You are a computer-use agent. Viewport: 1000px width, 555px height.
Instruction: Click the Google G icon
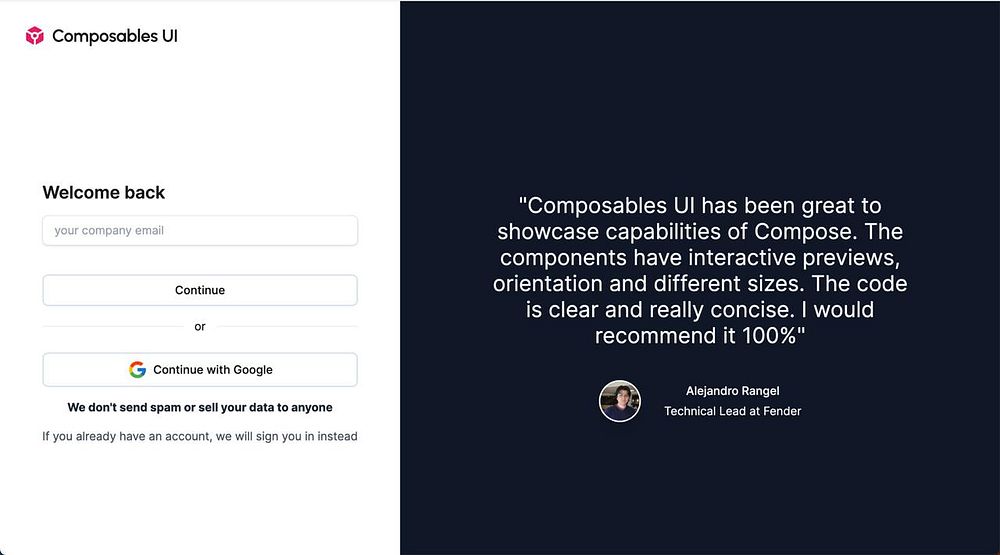coord(137,369)
